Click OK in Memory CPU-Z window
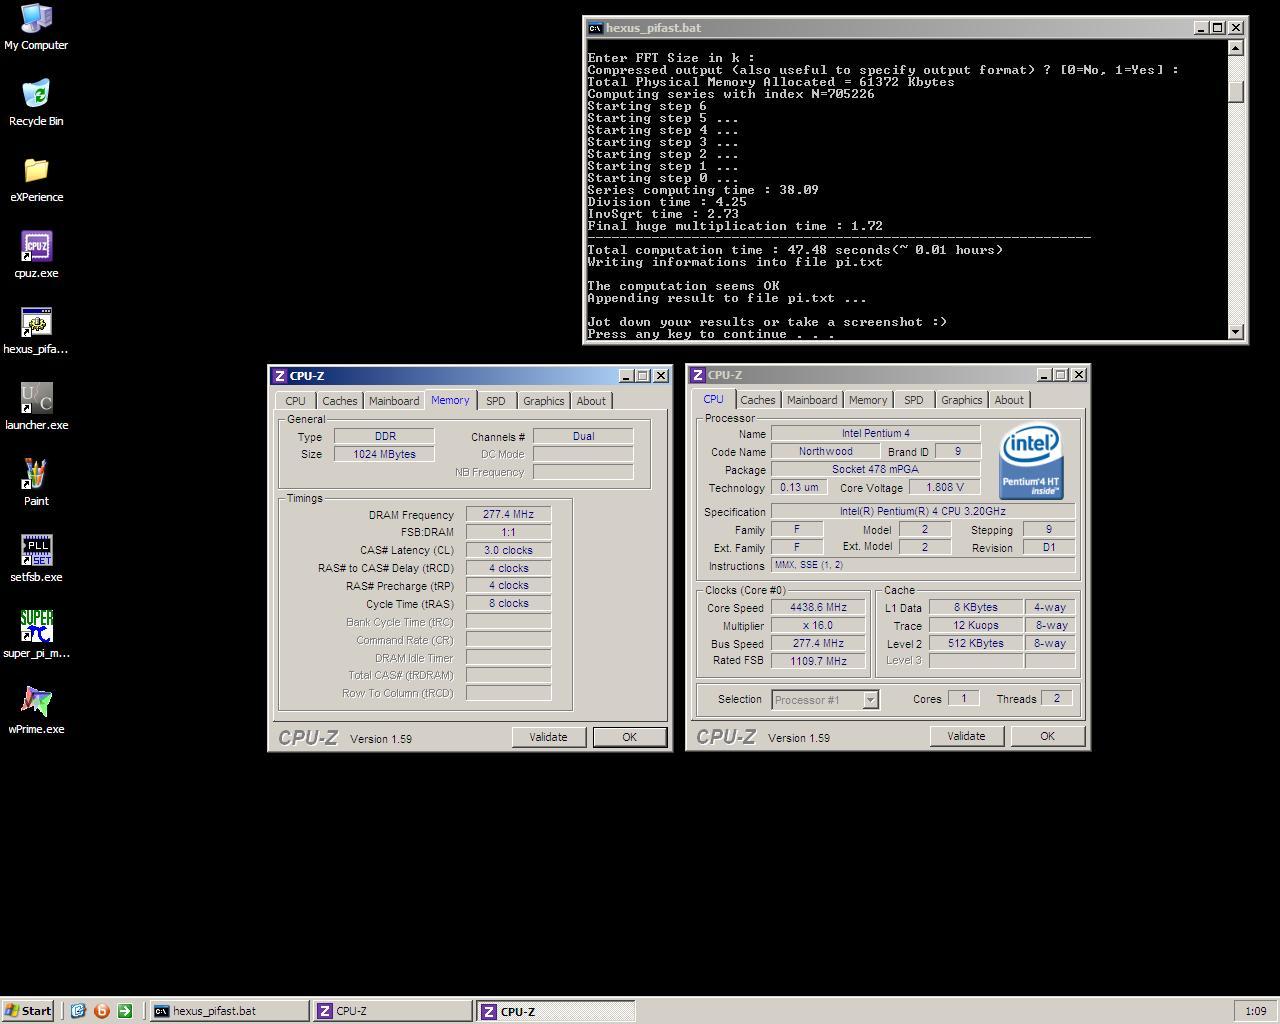Image resolution: width=1280 pixels, height=1024 pixels. [x=629, y=737]
